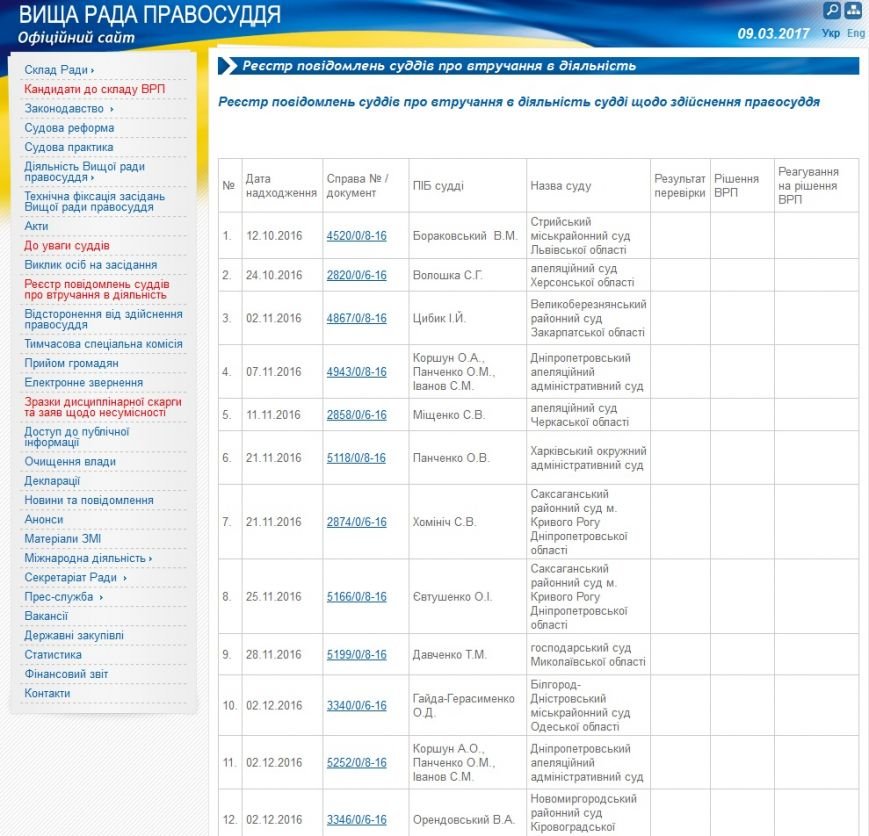Viewport: 869px width, 836px height.
Task: Open document 4943/0/8-16
Action: click(x=356, y=372)
